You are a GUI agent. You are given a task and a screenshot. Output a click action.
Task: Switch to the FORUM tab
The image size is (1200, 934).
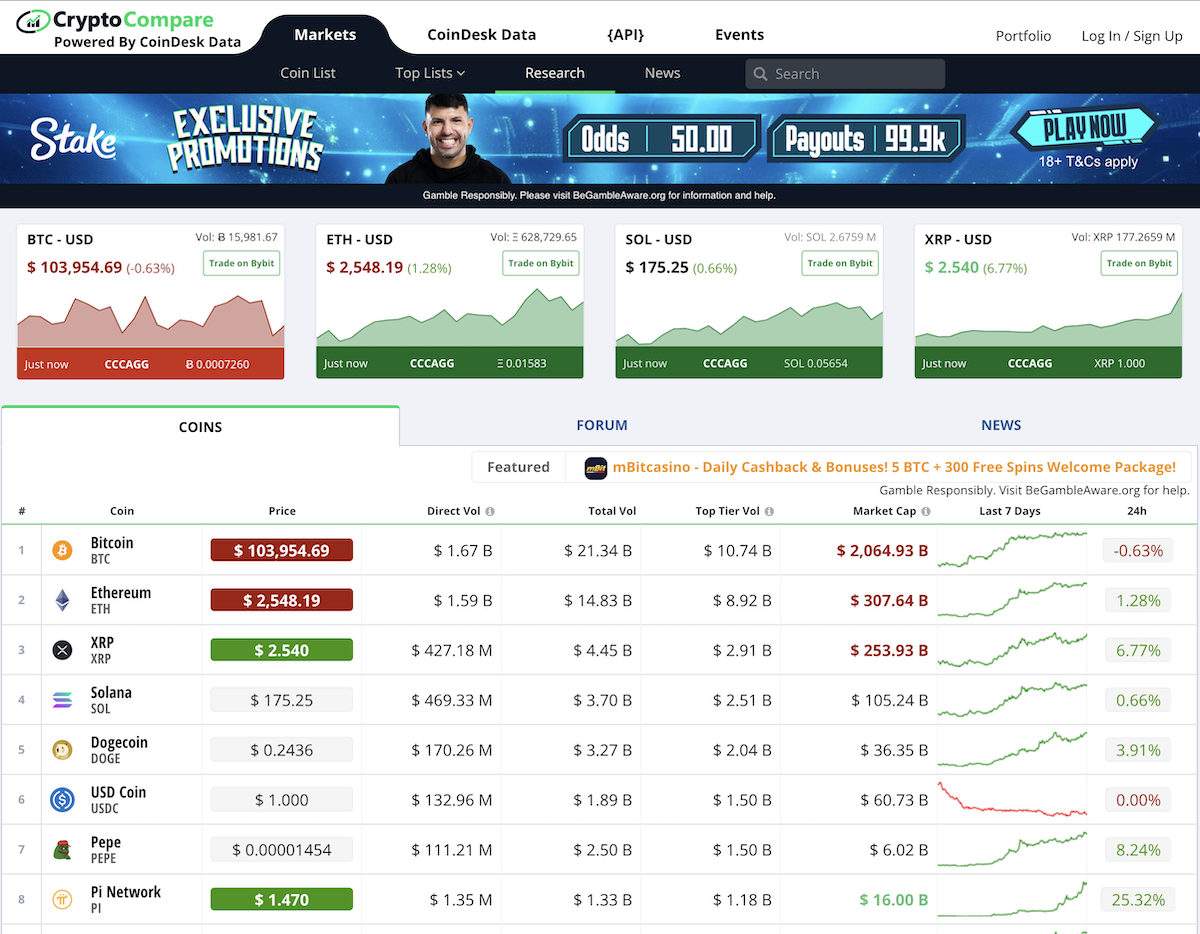tap(602, 425)
